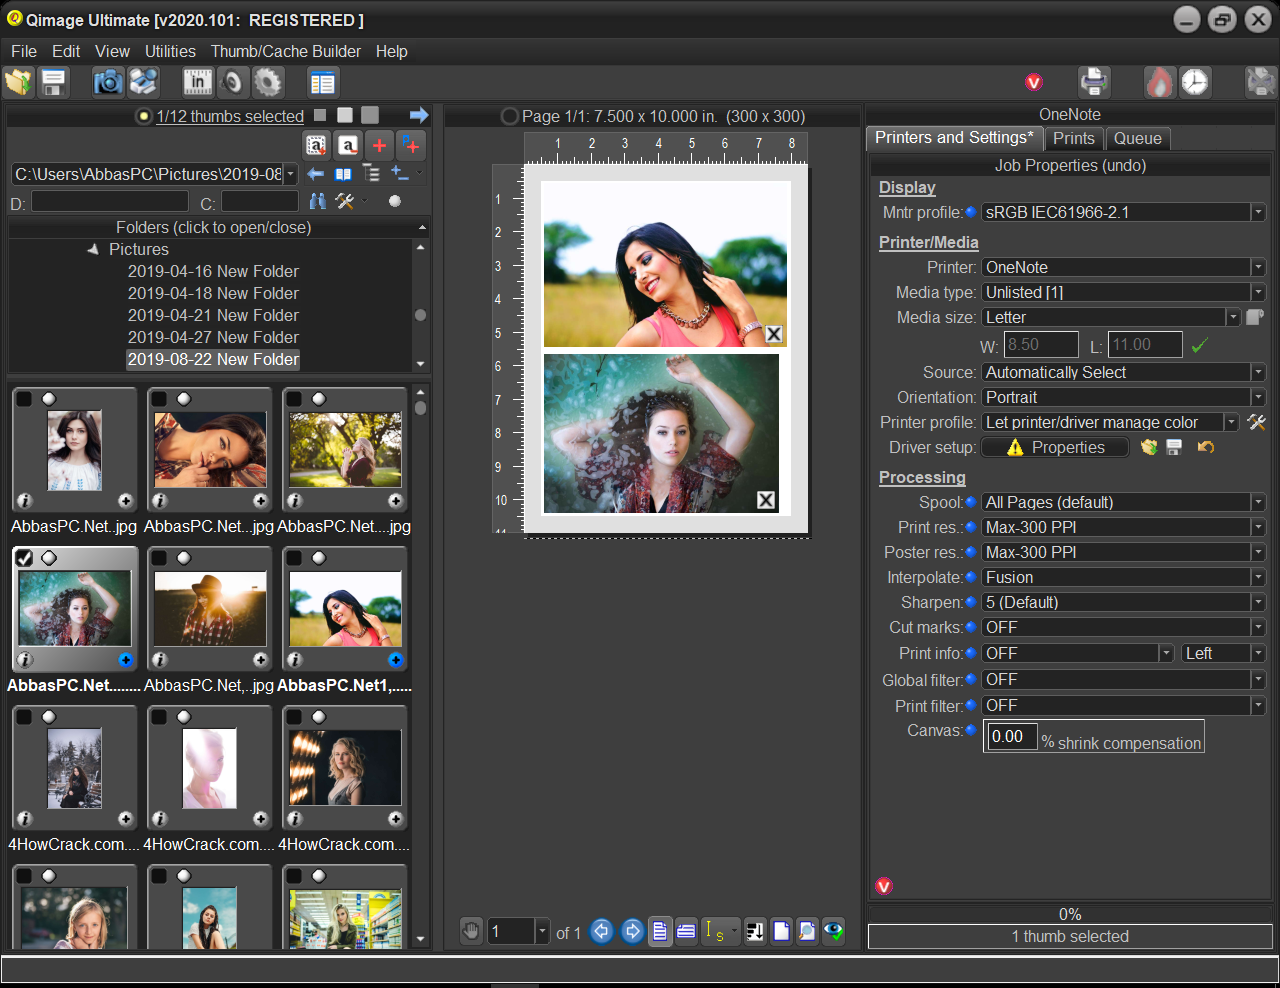The image size is (1280, 988).
Task: Click the crossed-out printer cancel icon
Action: pos(1261,82)
